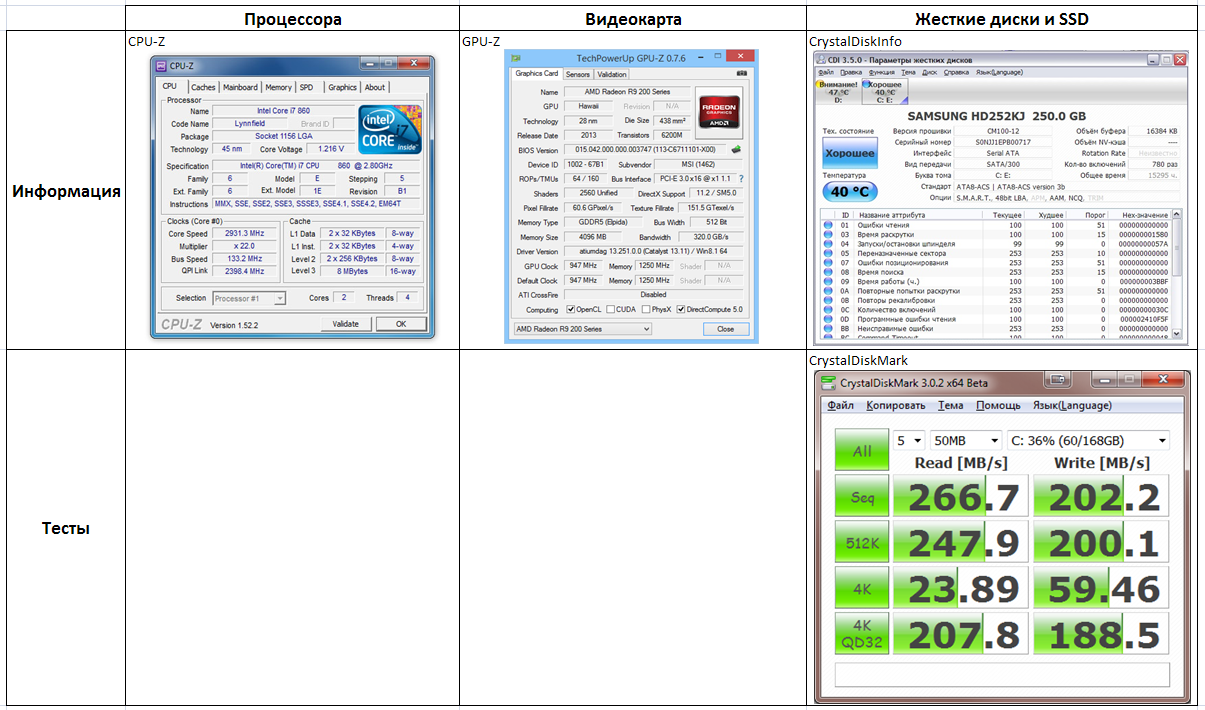Viewport: 1205px width, 710px height.
Task: Click the green 512K benchmark button
Action: (x=862, y=544)
